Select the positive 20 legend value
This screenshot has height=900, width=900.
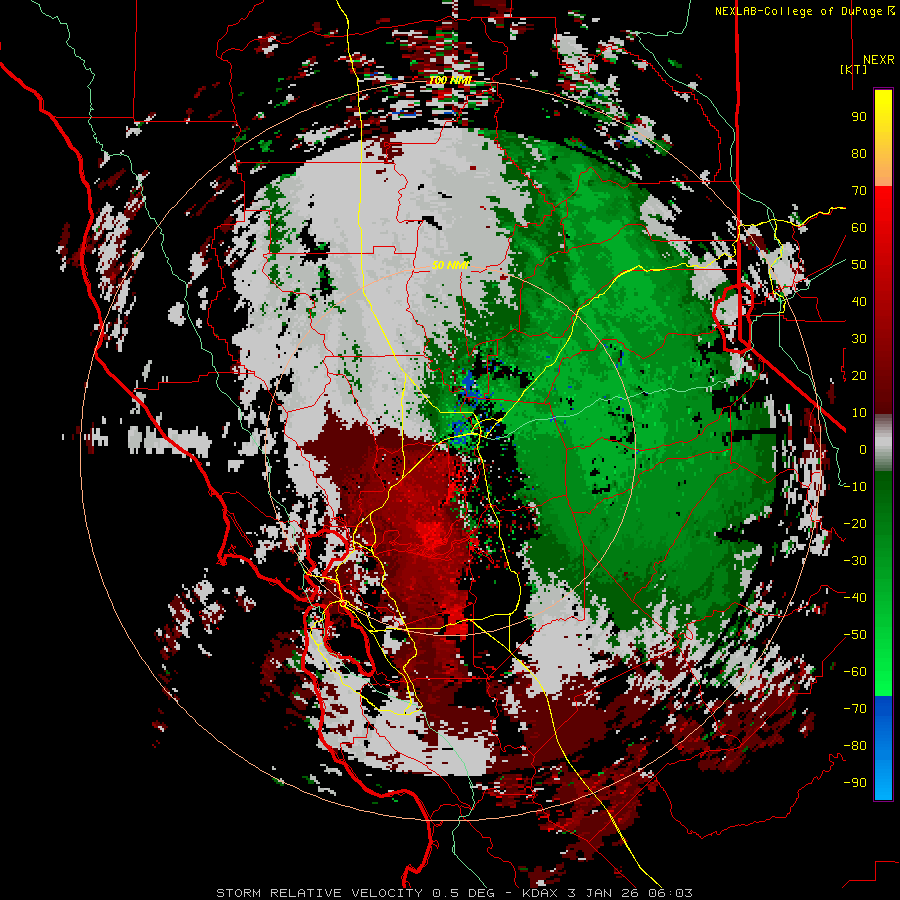pos(859,376)
